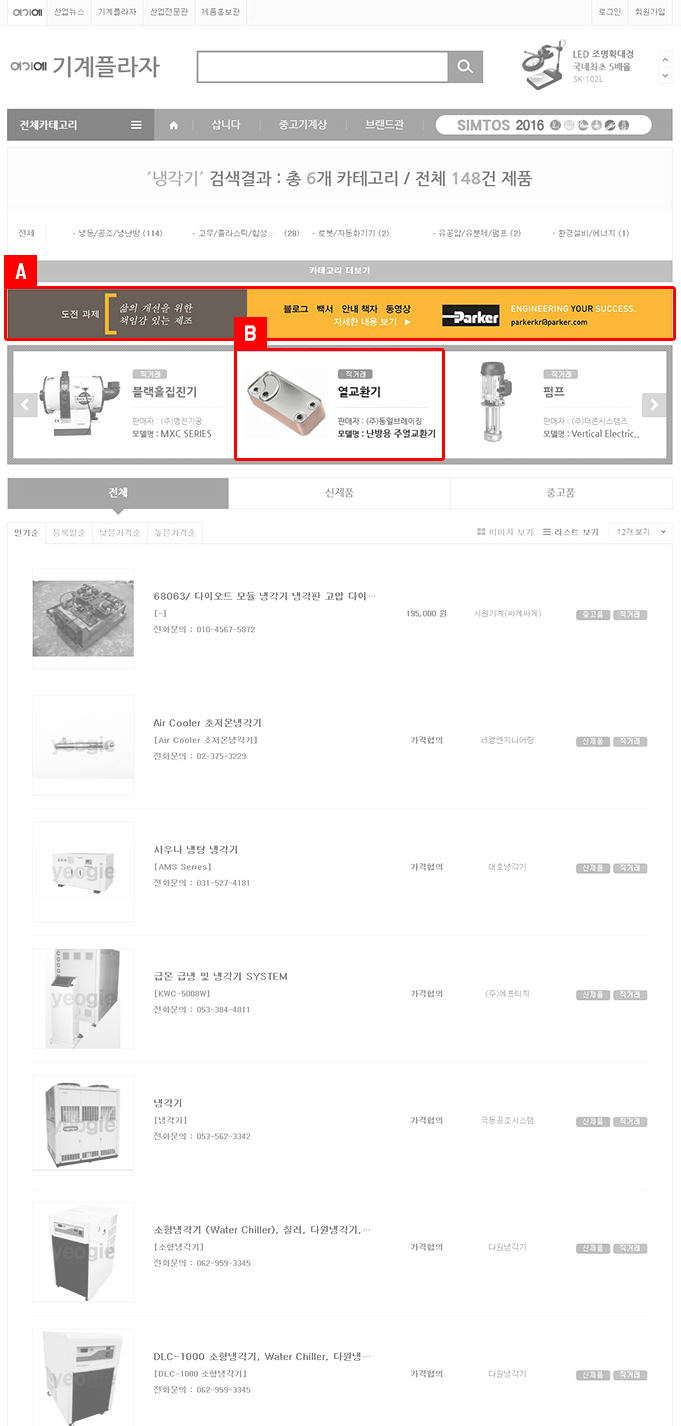Screen dimensions: 681x1426
Task: Click the 로그인 link
Action: 609,12
